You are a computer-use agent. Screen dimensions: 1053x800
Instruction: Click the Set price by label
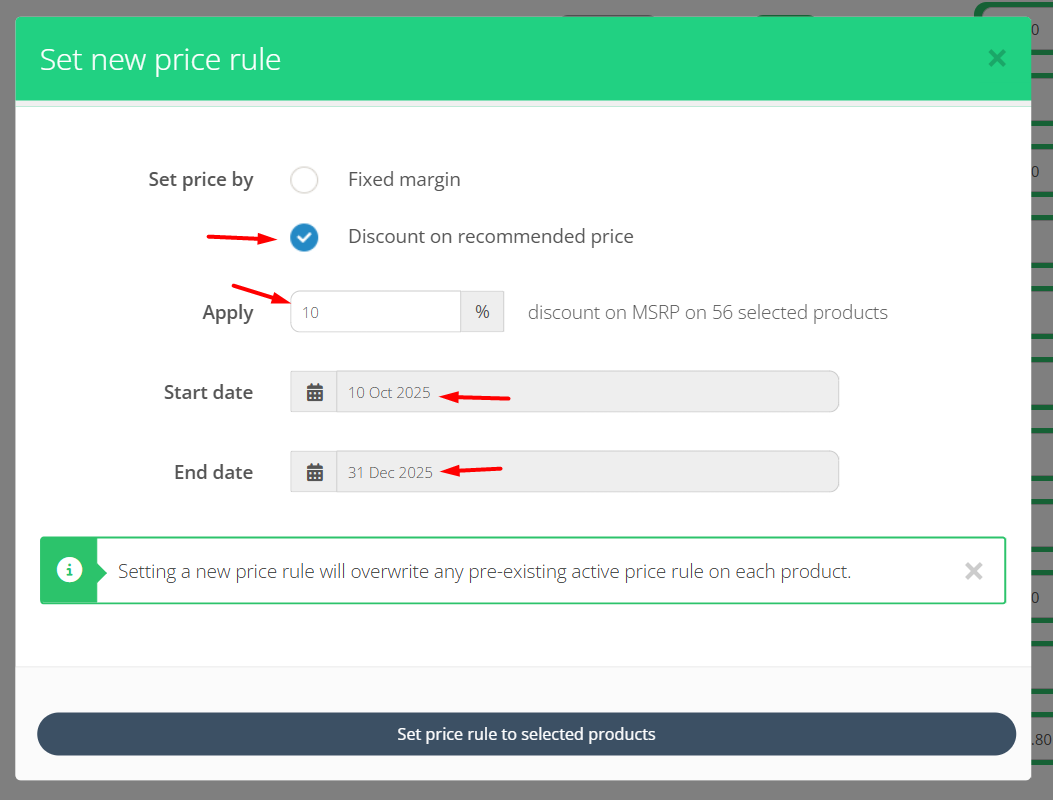(201, 180)
